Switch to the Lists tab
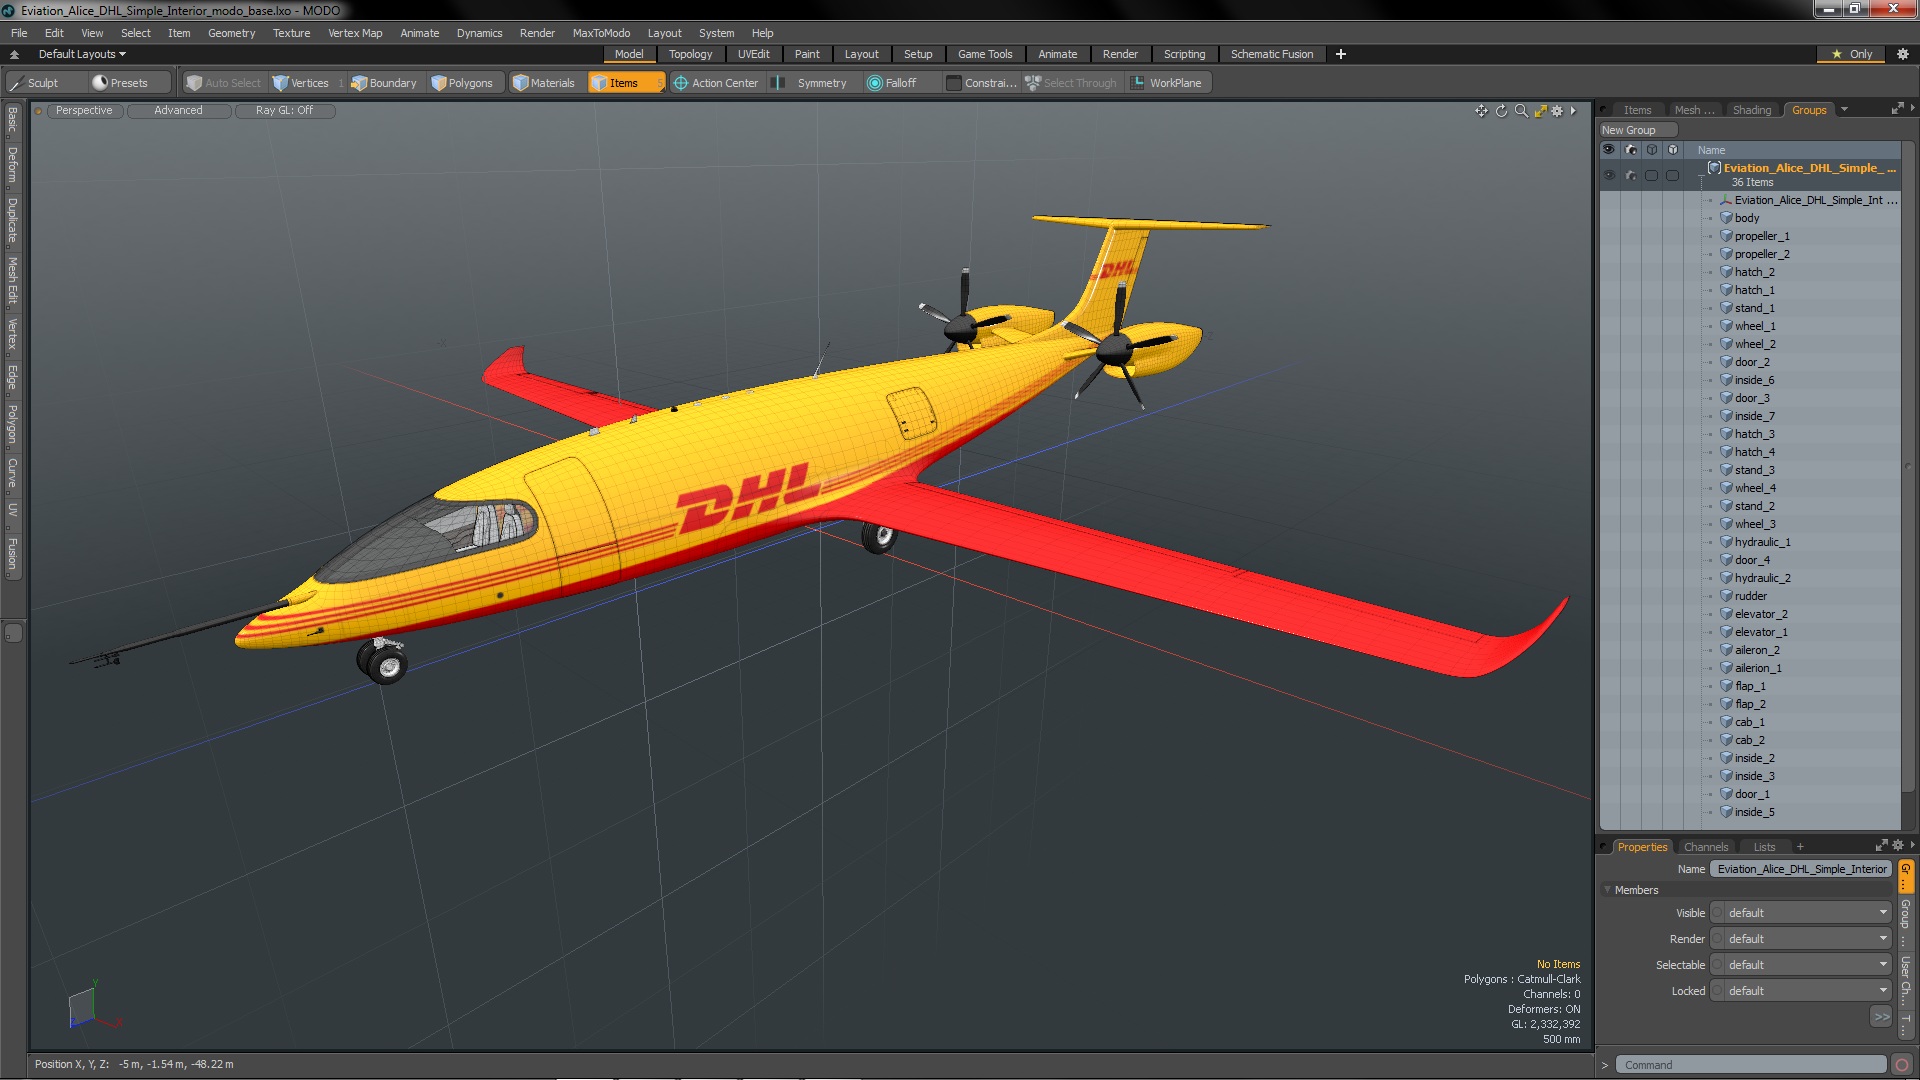The image size is (1920, 1080). 1764,847
